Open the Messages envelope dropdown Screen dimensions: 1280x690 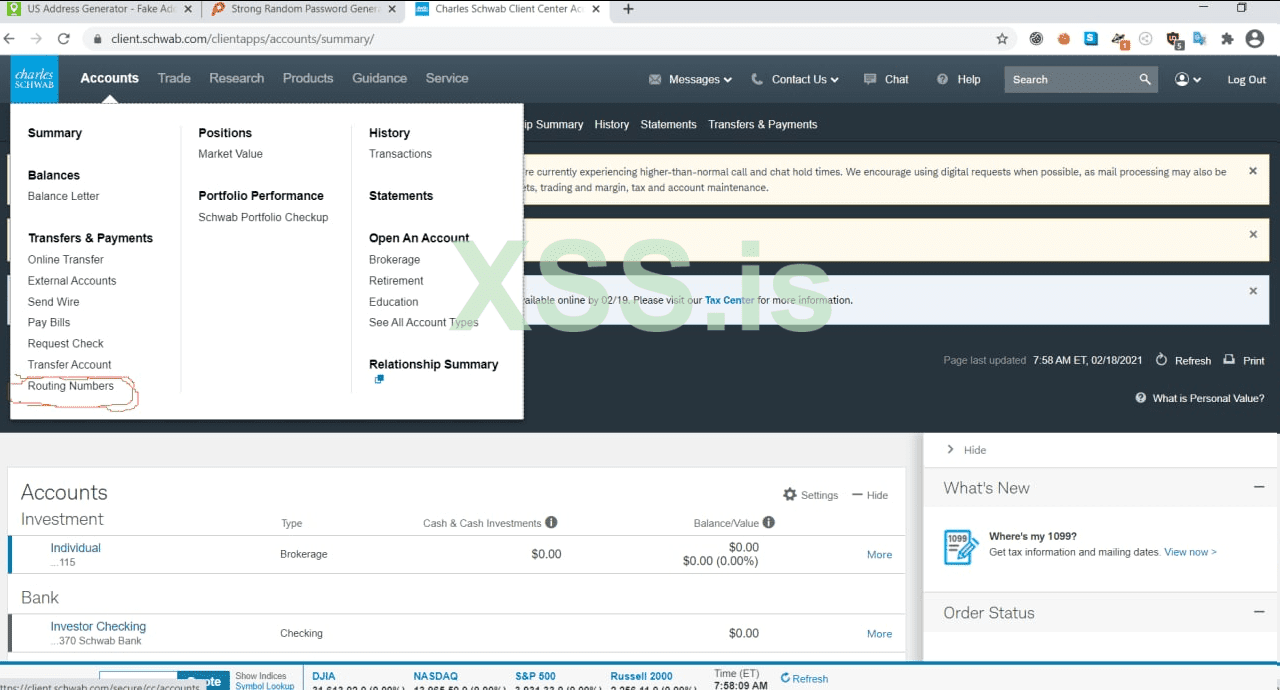tap(690, 79)
